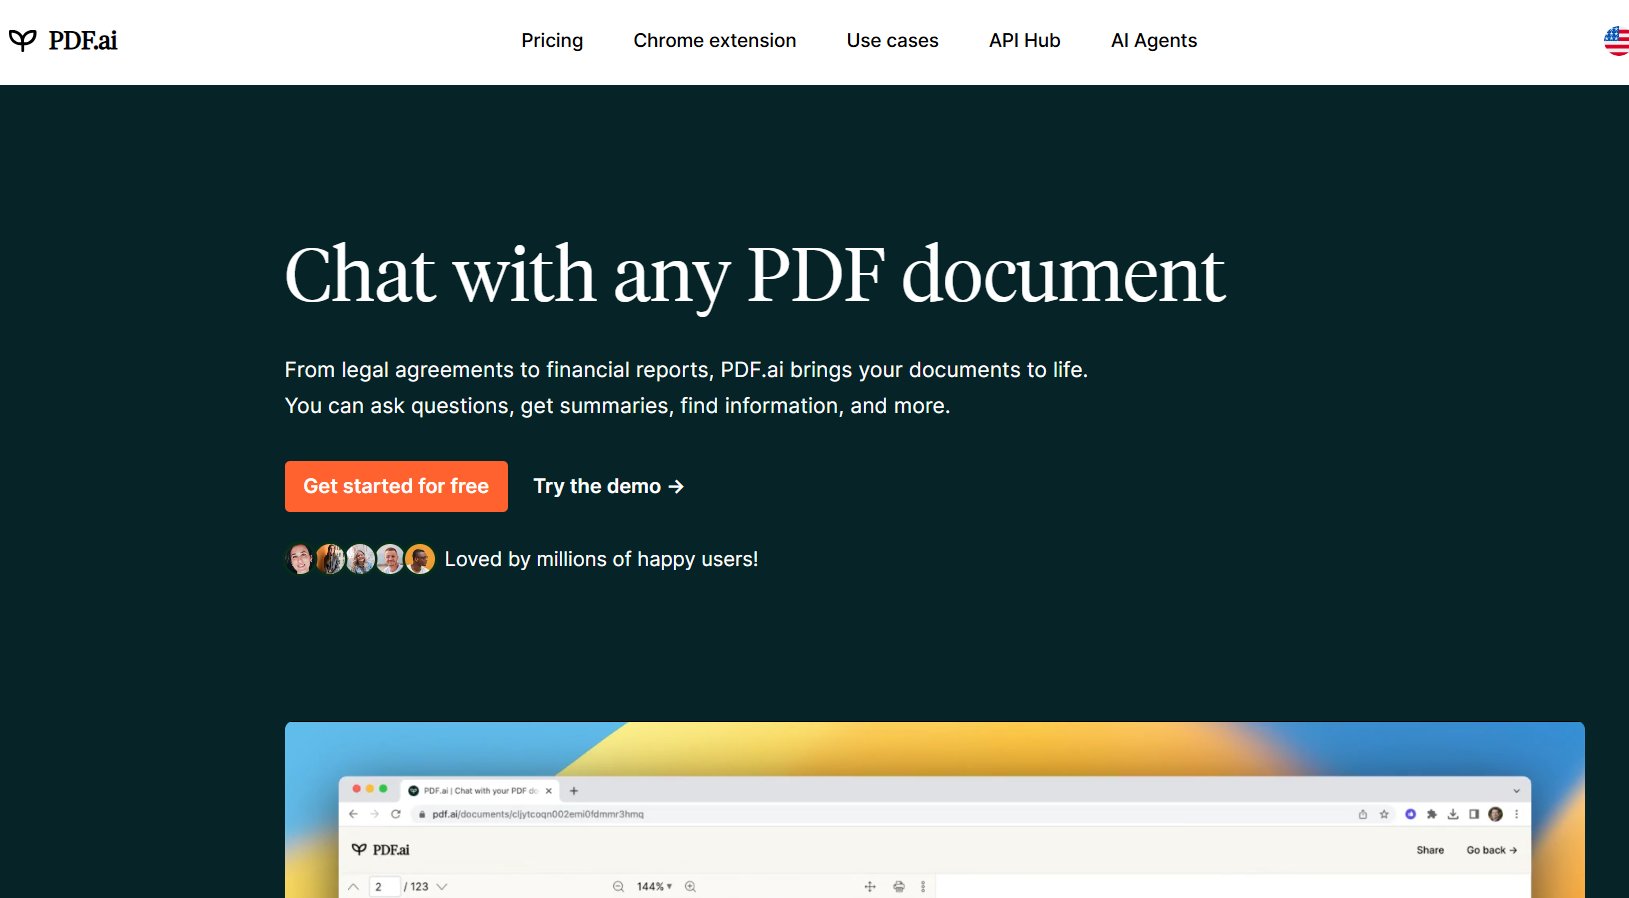The image size is (1629, 898).
Task: Click the PDF.ai logo in header
Action: [63, 40]
